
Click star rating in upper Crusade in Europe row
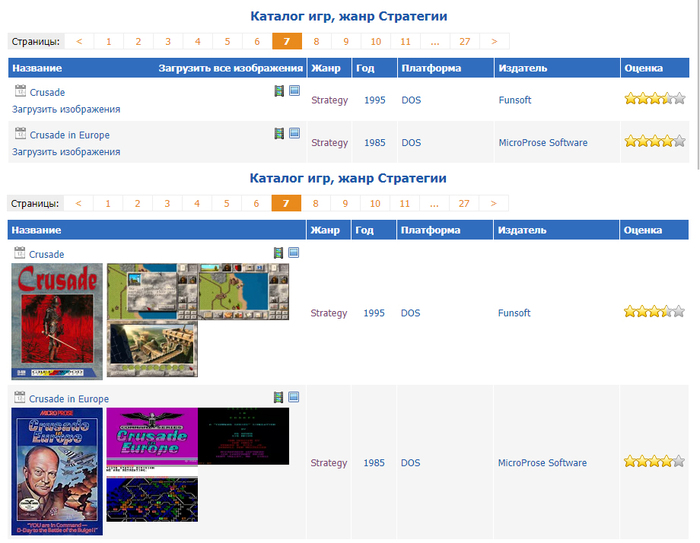click(655, 141)
